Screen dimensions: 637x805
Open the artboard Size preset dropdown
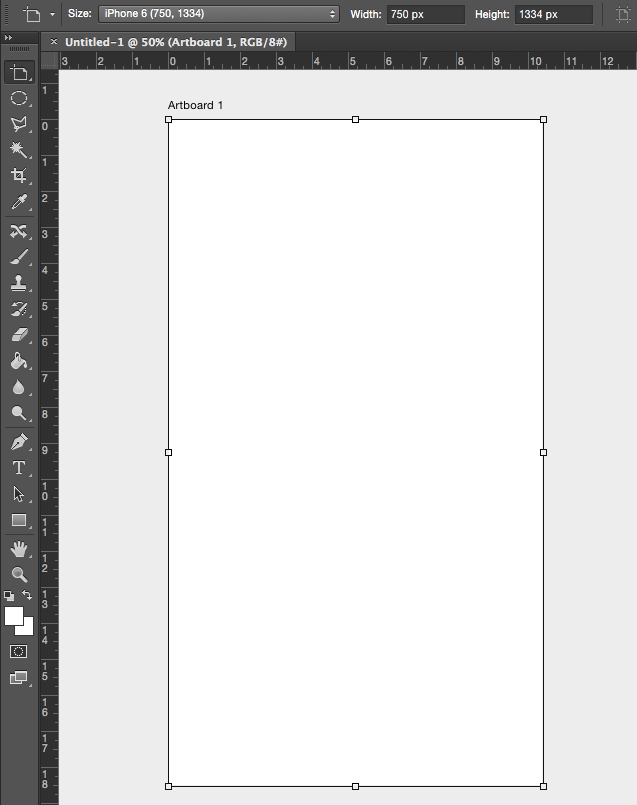[219, 14]
